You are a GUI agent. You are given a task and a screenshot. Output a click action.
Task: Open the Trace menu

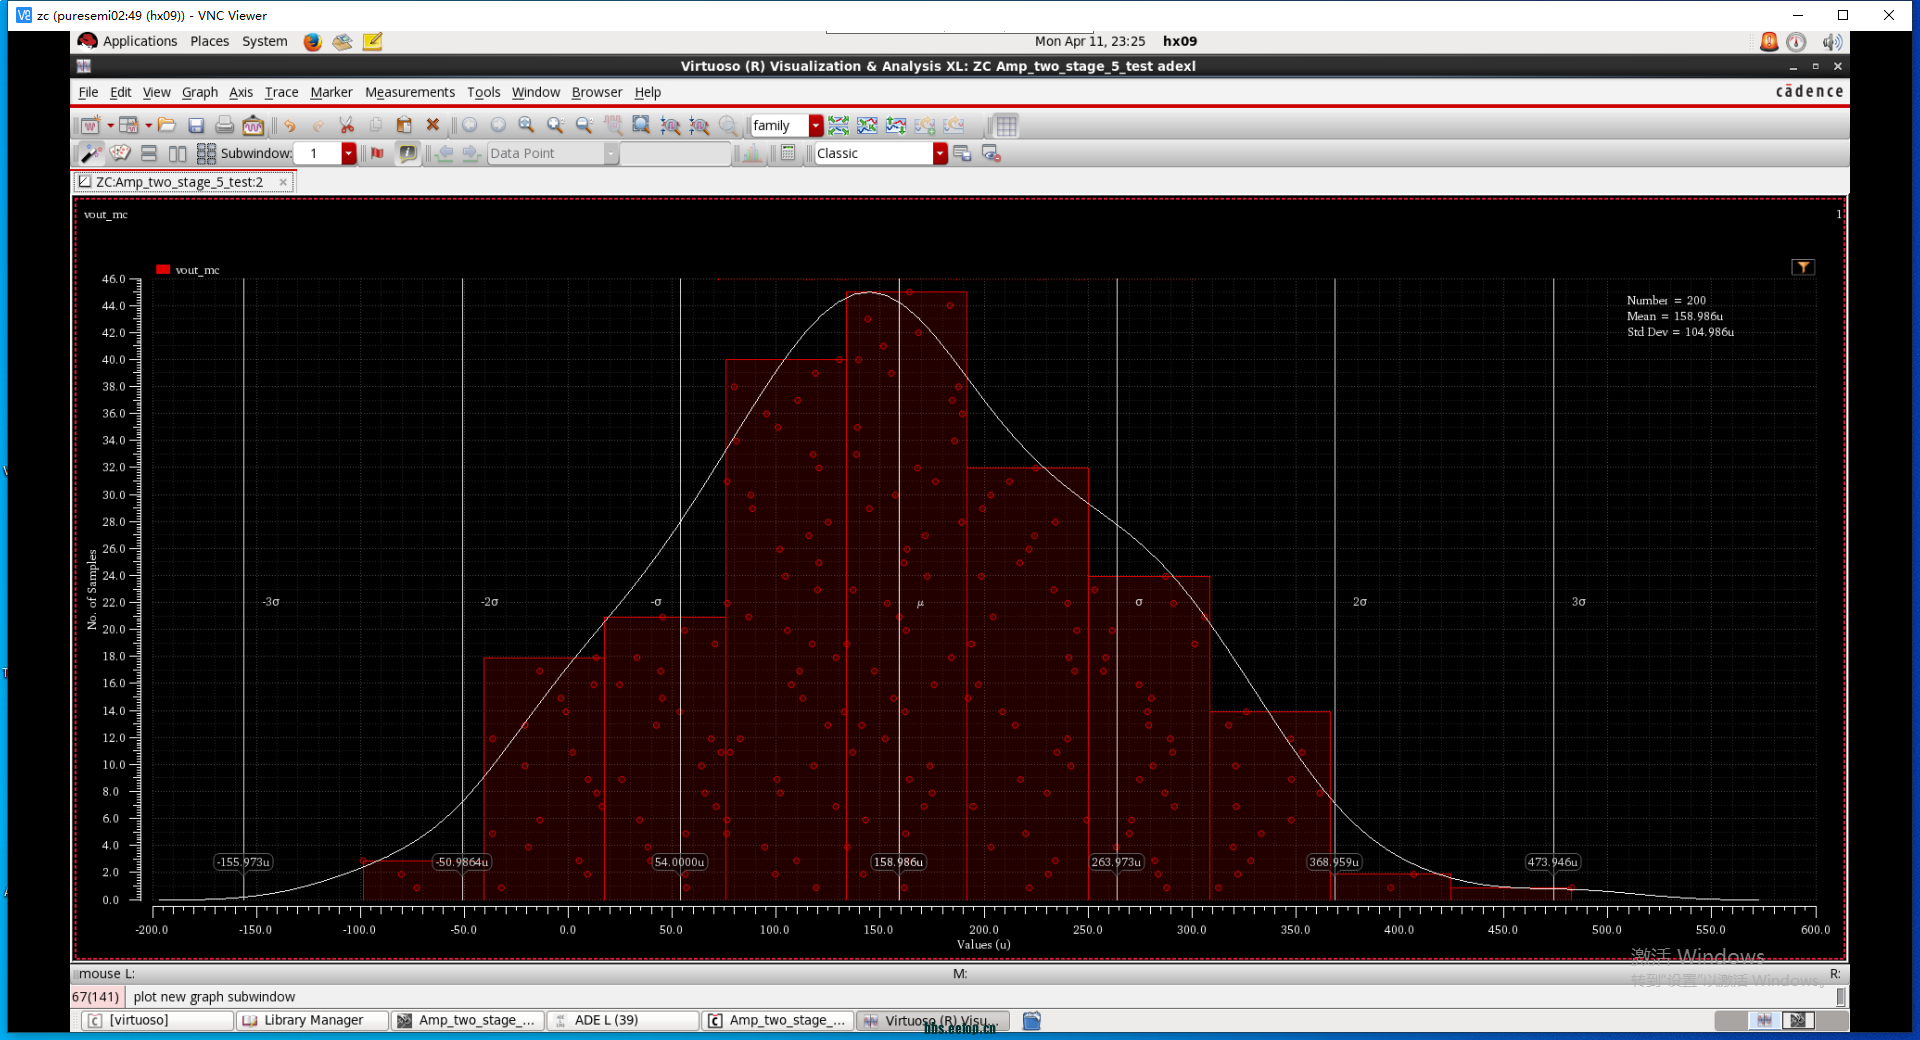tap(281, 92)
